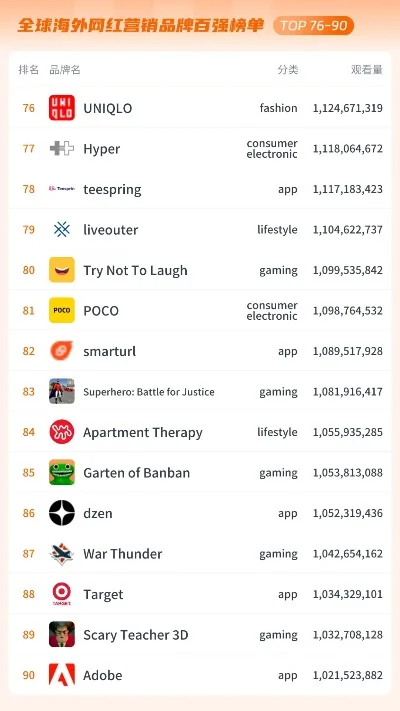Select the teespring brand name

tap(112, 190)
